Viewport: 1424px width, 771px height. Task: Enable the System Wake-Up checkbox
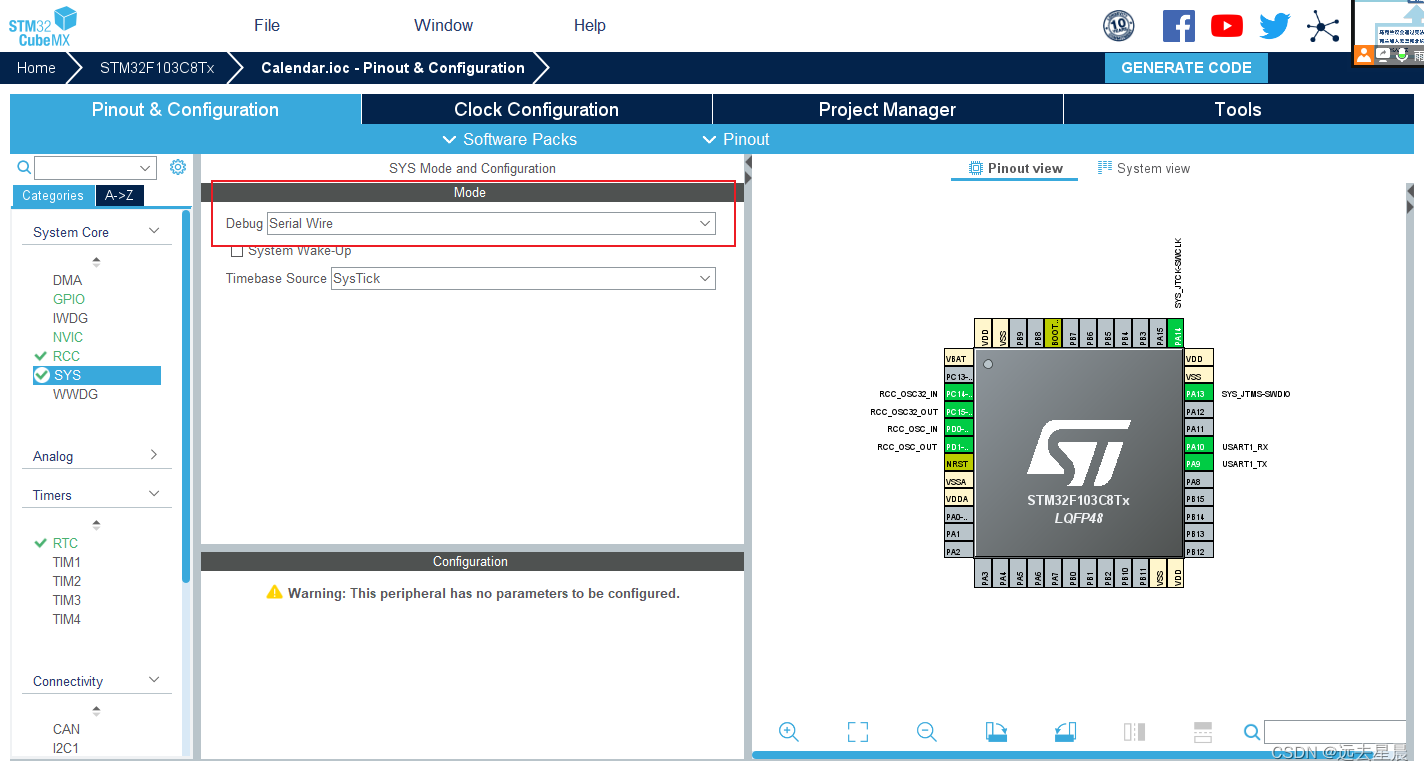[237, 250]
